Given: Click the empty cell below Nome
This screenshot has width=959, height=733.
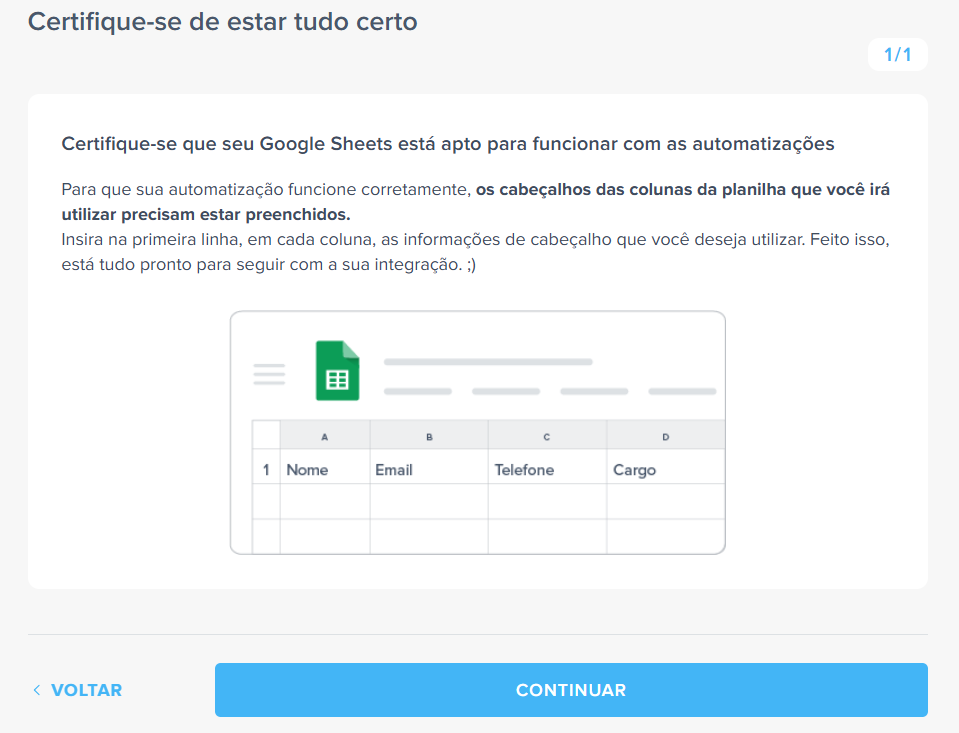Looking at the screenshot, I should 325,502.
